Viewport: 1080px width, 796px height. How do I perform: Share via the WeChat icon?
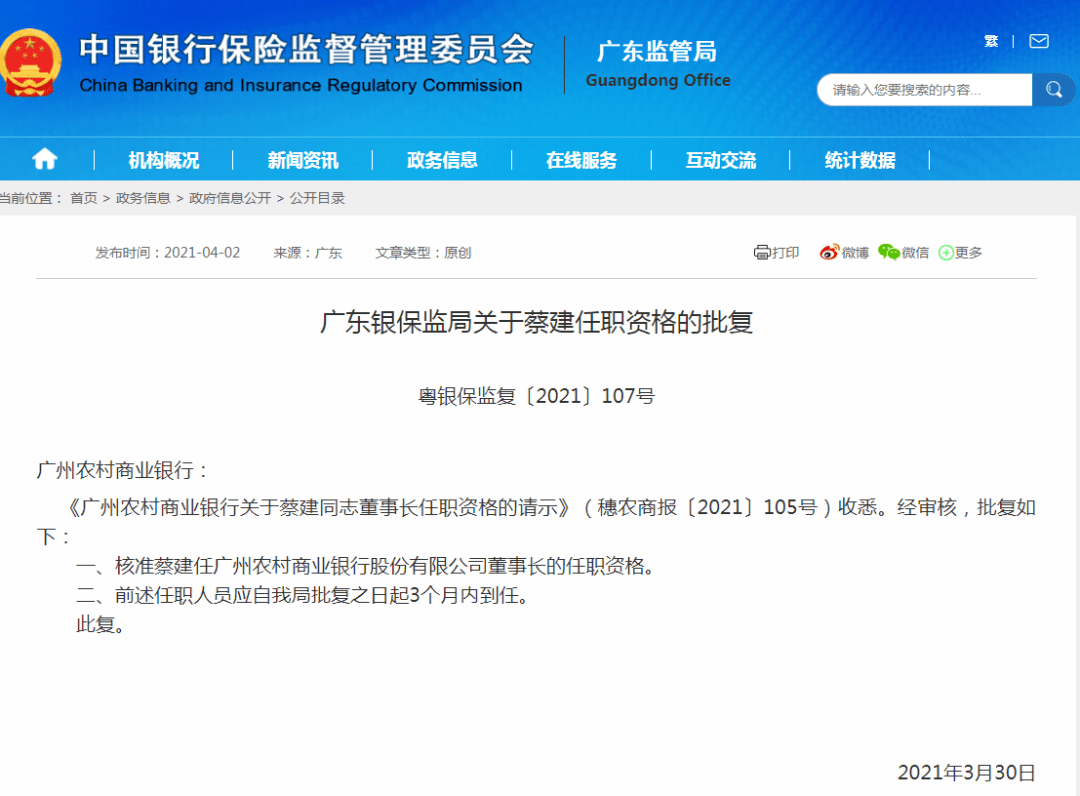tap(889, 252)
